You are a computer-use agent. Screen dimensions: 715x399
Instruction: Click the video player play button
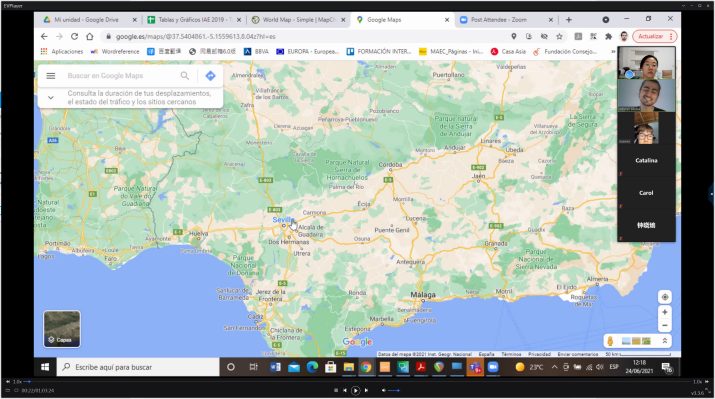(355, 390)
